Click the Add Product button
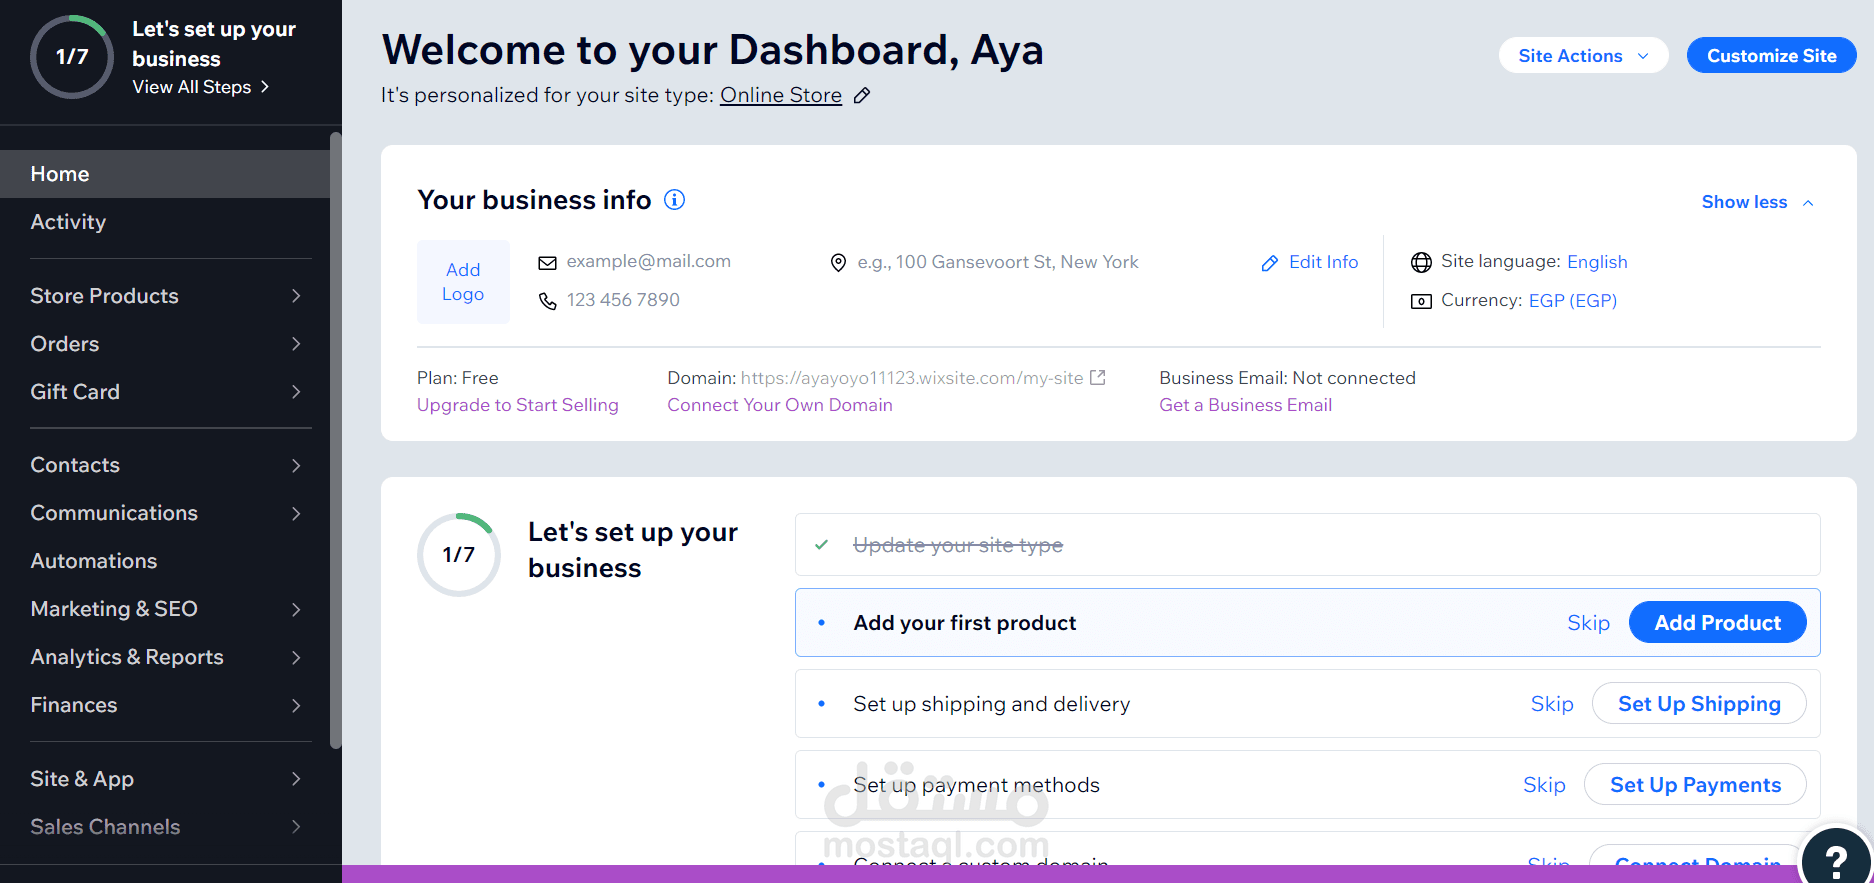The width and height of the screenshot is (1874, 883). tap(1717, 623)
